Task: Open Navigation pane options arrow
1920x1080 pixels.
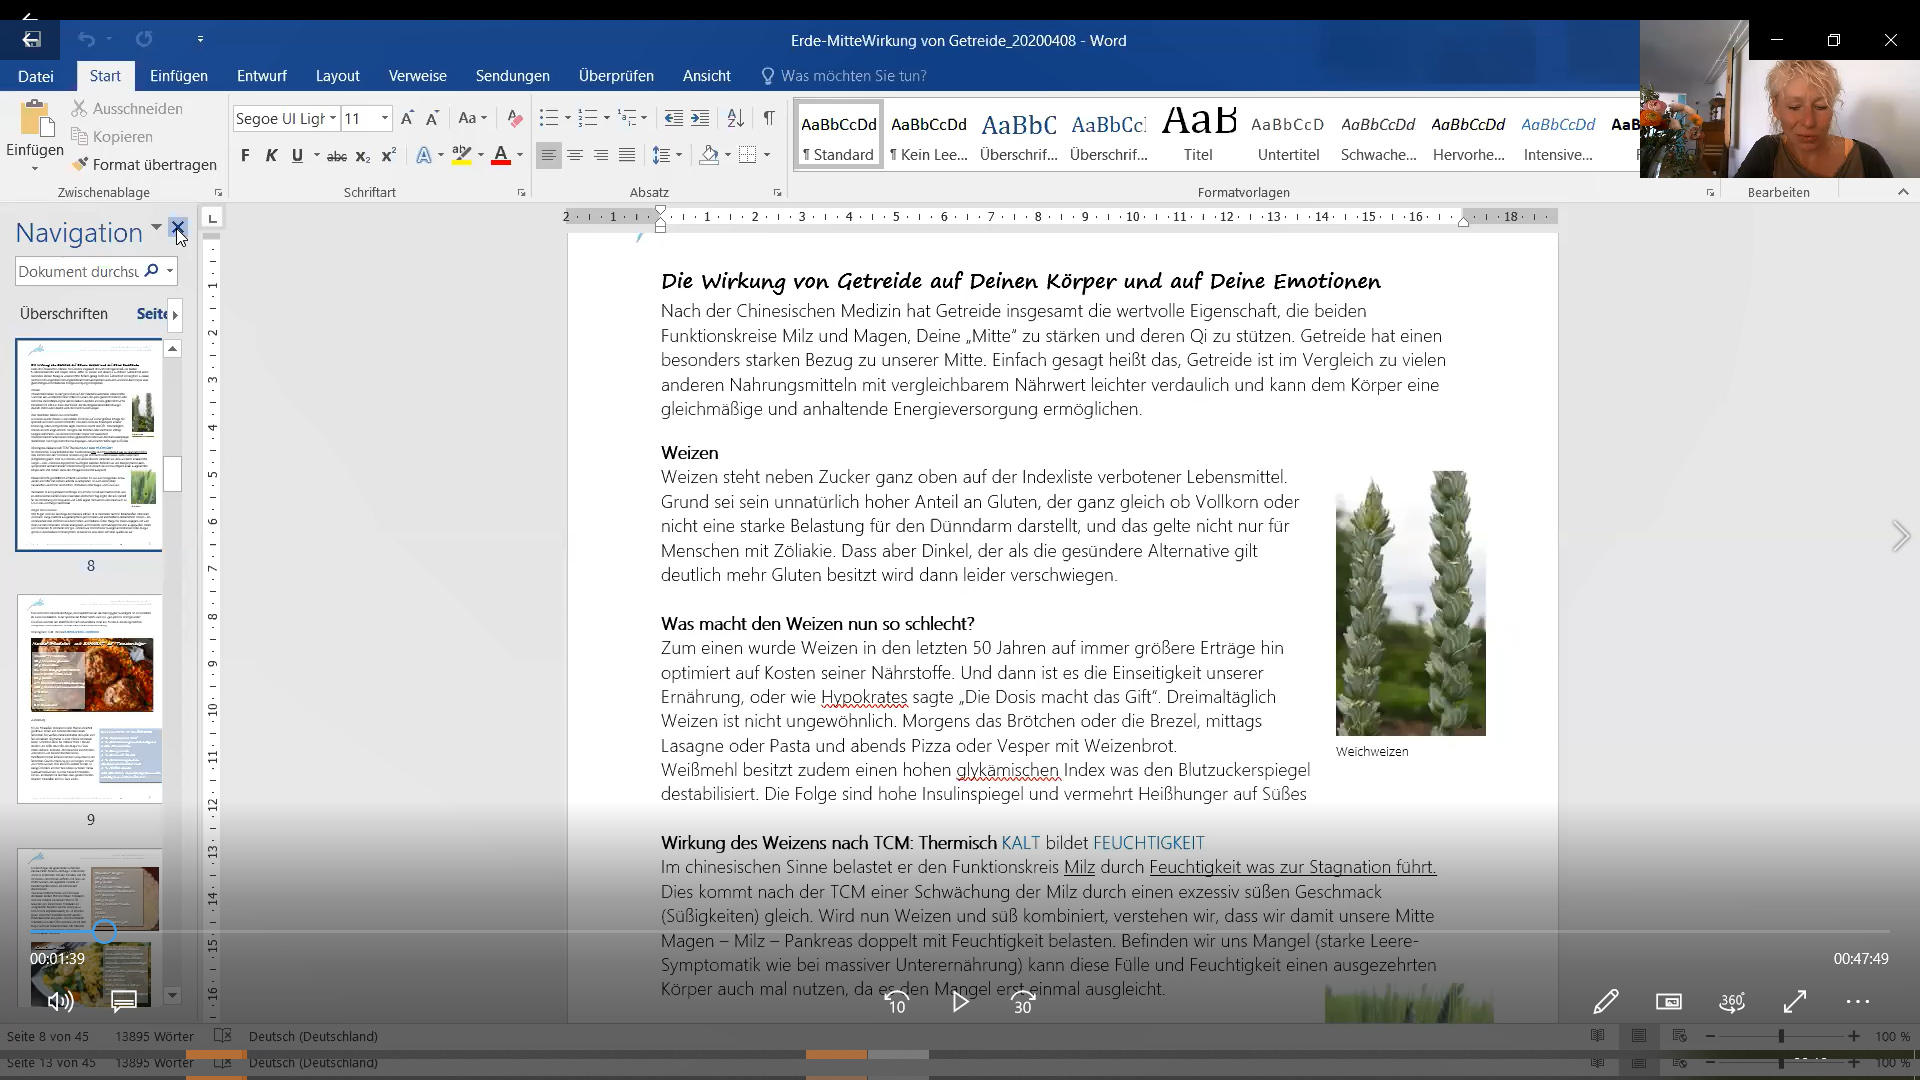Action: pos(156,229)
